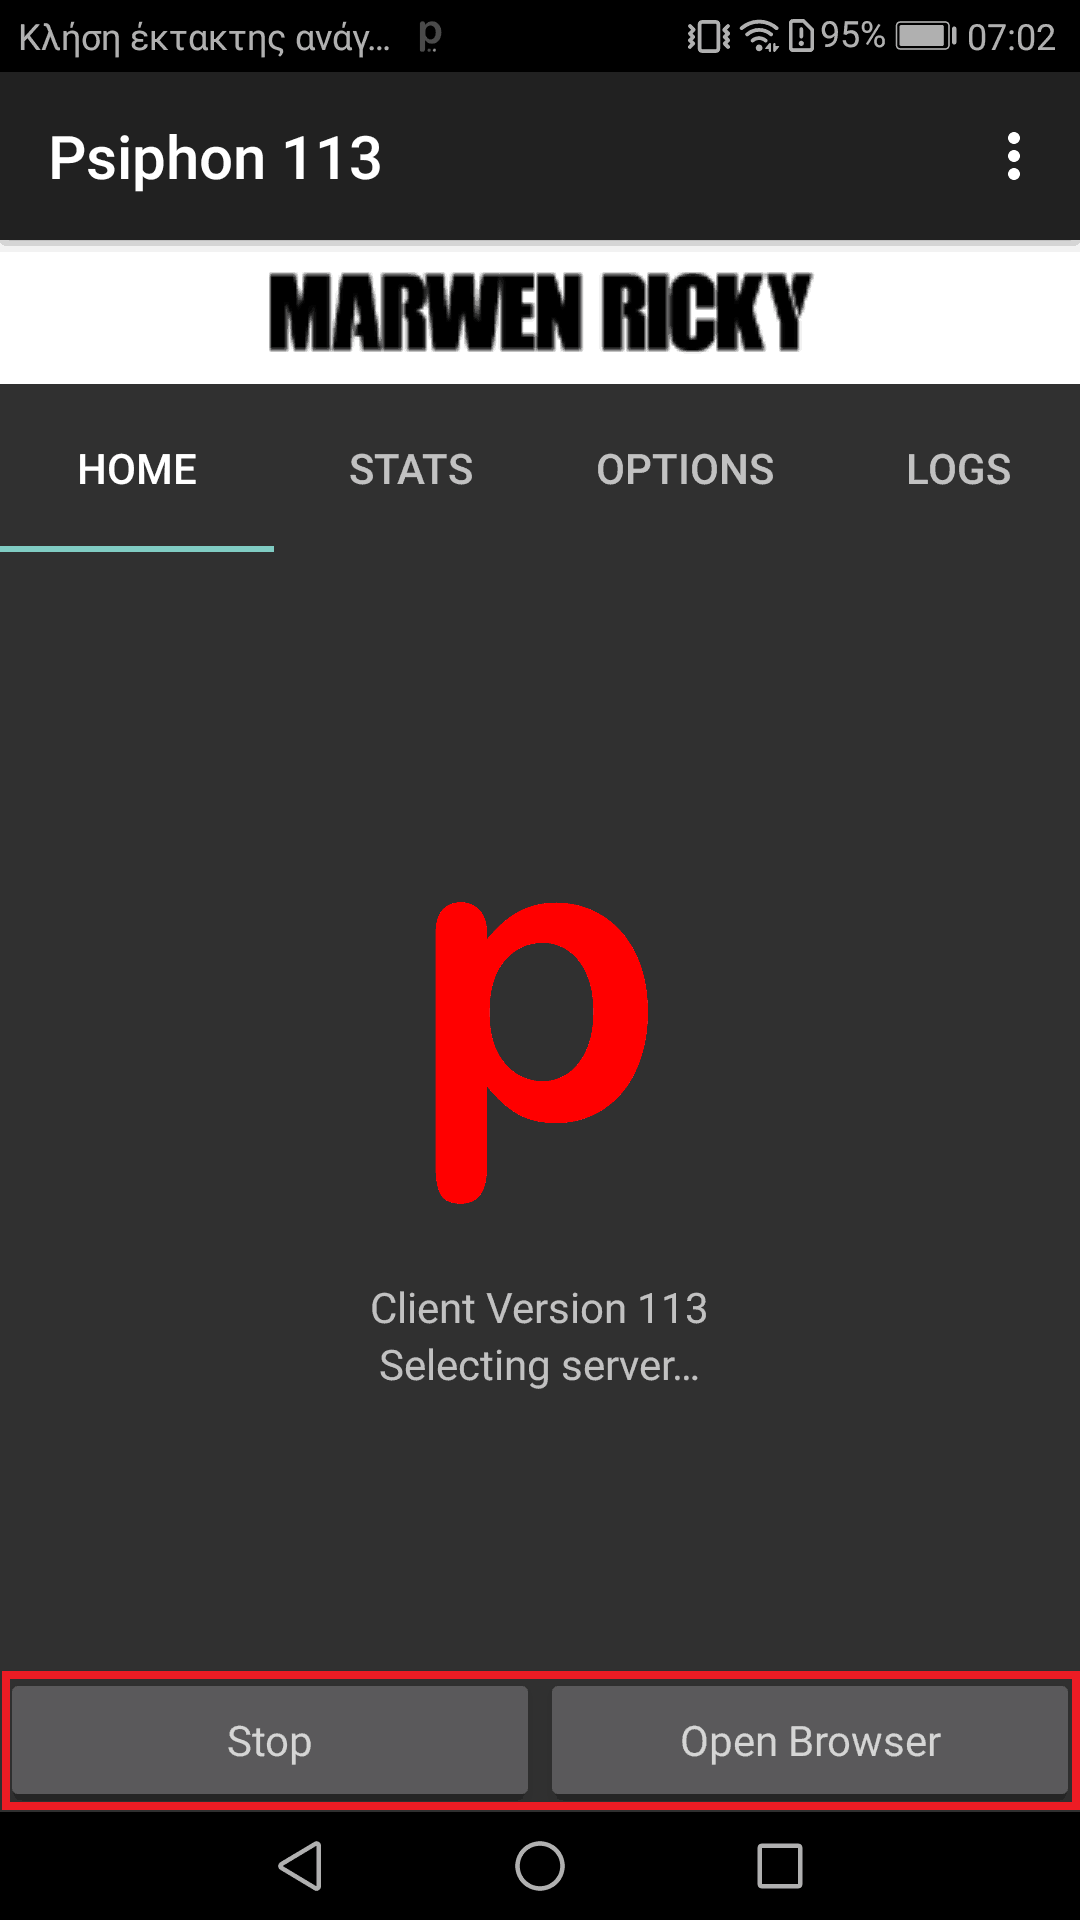Screen dimensions: 1080x1920
Task: Tap the SIM alert status icon
Action: click(x=801, y=37)
